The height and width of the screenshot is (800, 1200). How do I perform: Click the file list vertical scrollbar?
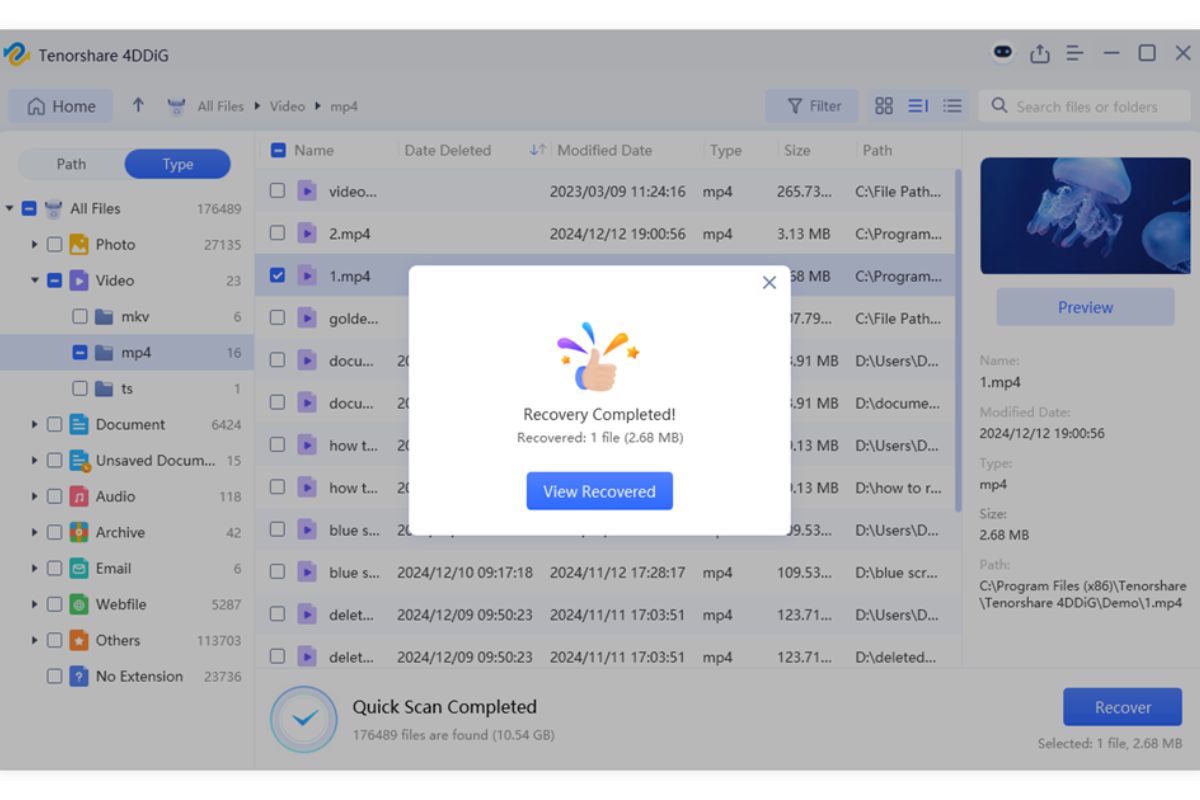pyautogui.click(x=958, y=340)
